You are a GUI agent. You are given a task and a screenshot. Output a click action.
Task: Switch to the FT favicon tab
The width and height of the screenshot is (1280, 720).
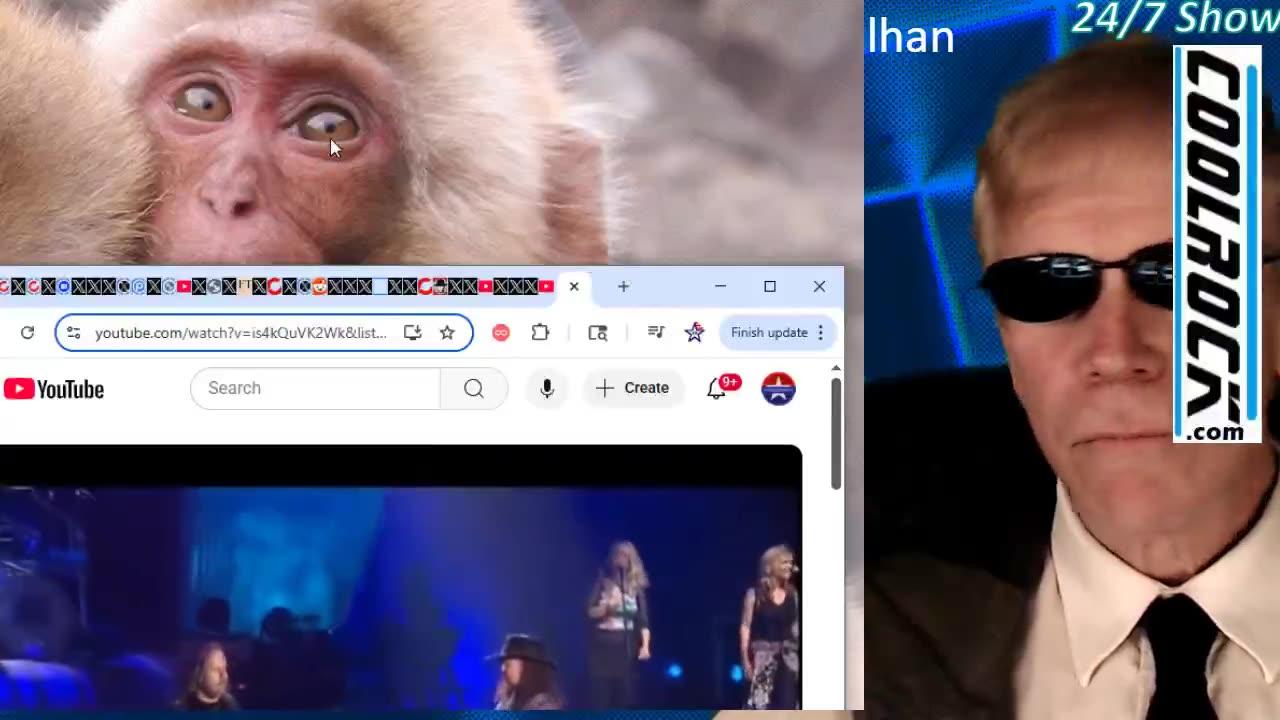tap(244, 287)
